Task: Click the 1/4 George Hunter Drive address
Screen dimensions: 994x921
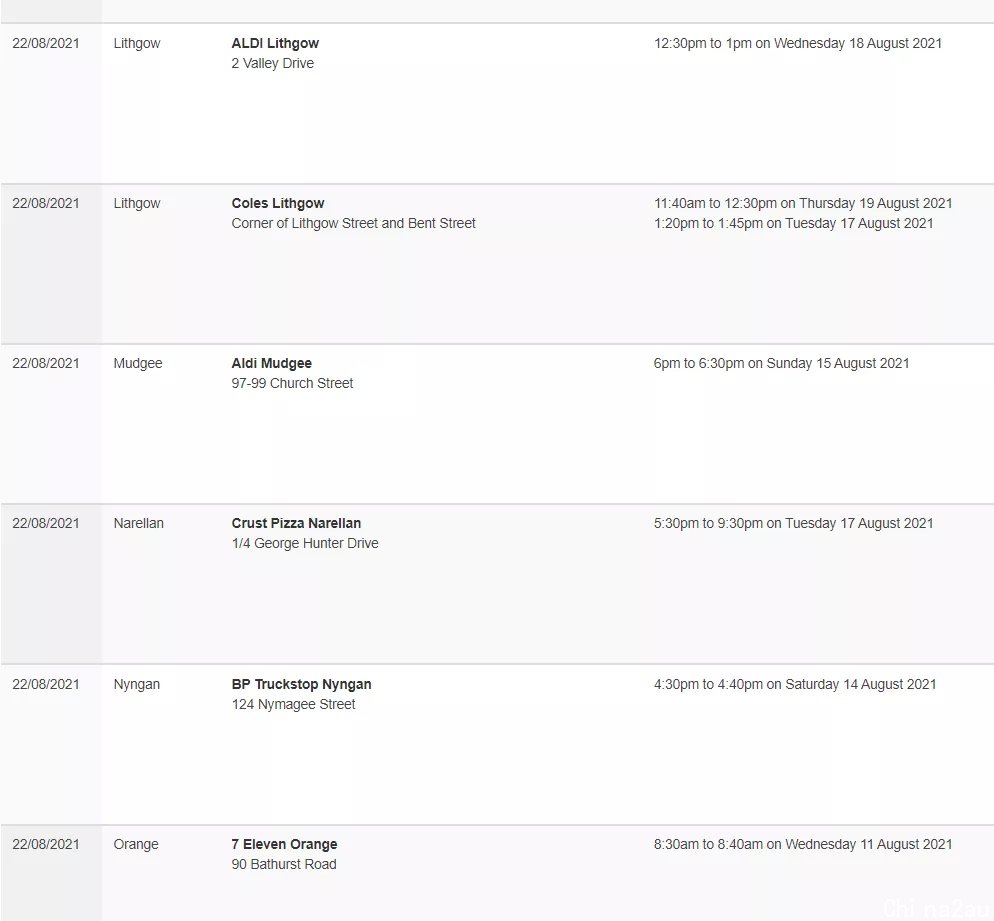Action: pos(305,543)
